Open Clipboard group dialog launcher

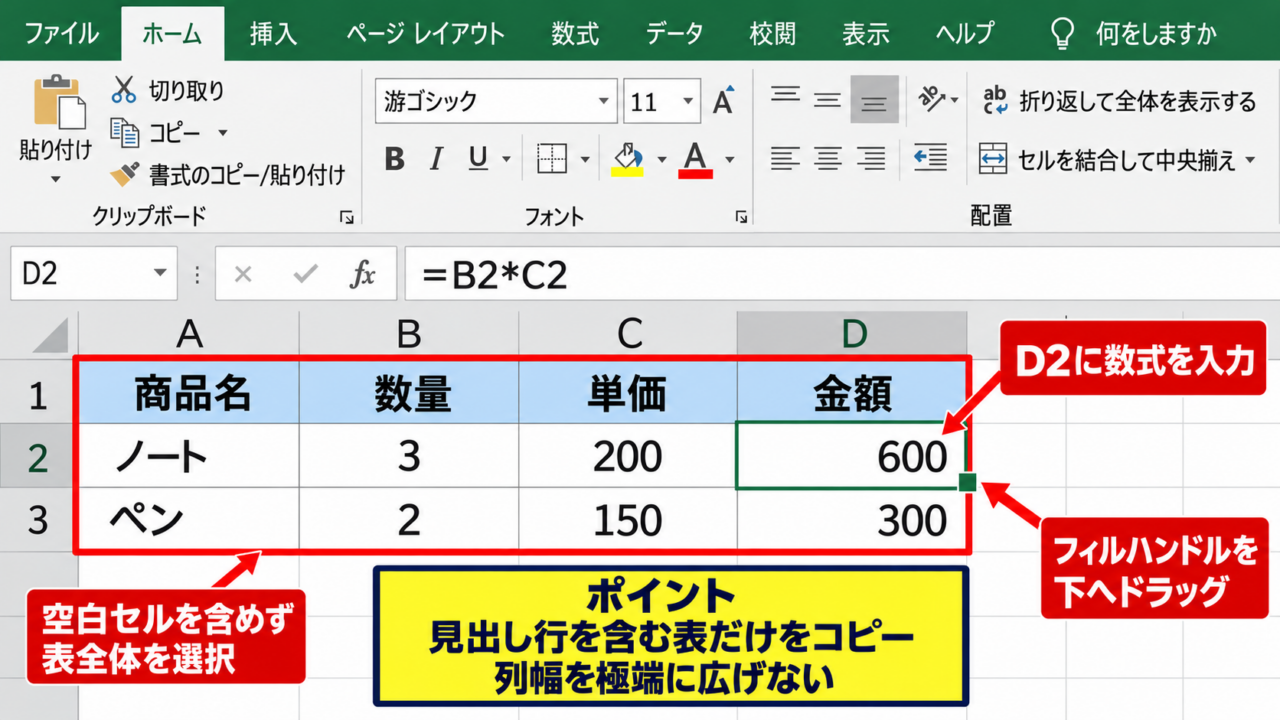tap(347, 217)
